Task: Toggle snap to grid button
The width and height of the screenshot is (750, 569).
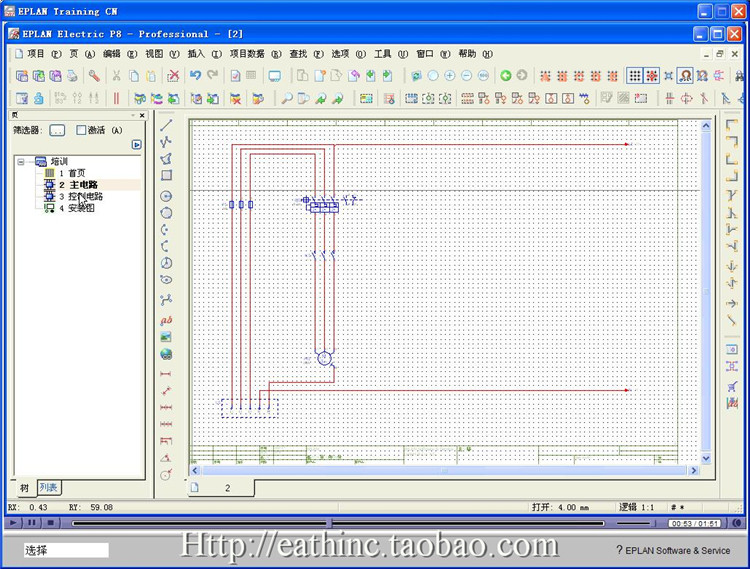Action: pos(651,76)
